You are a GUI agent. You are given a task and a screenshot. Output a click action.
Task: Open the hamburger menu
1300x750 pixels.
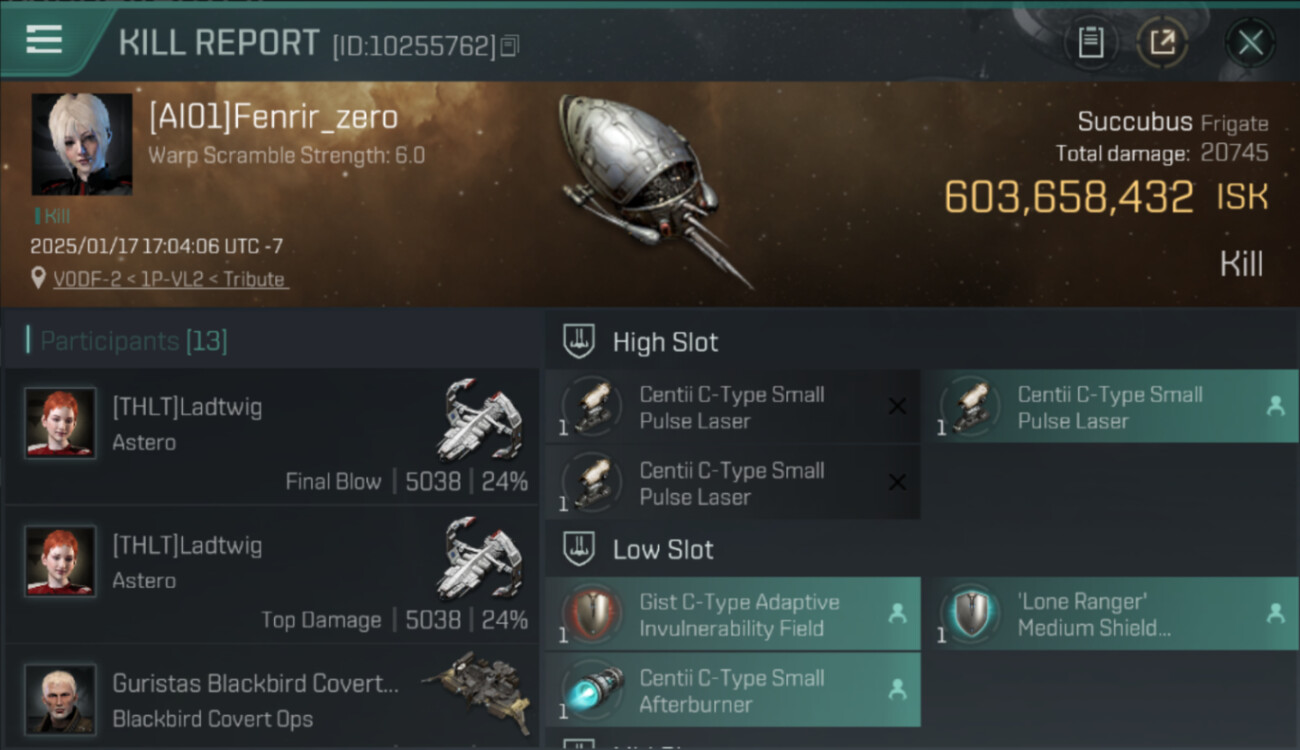(44, 40)
